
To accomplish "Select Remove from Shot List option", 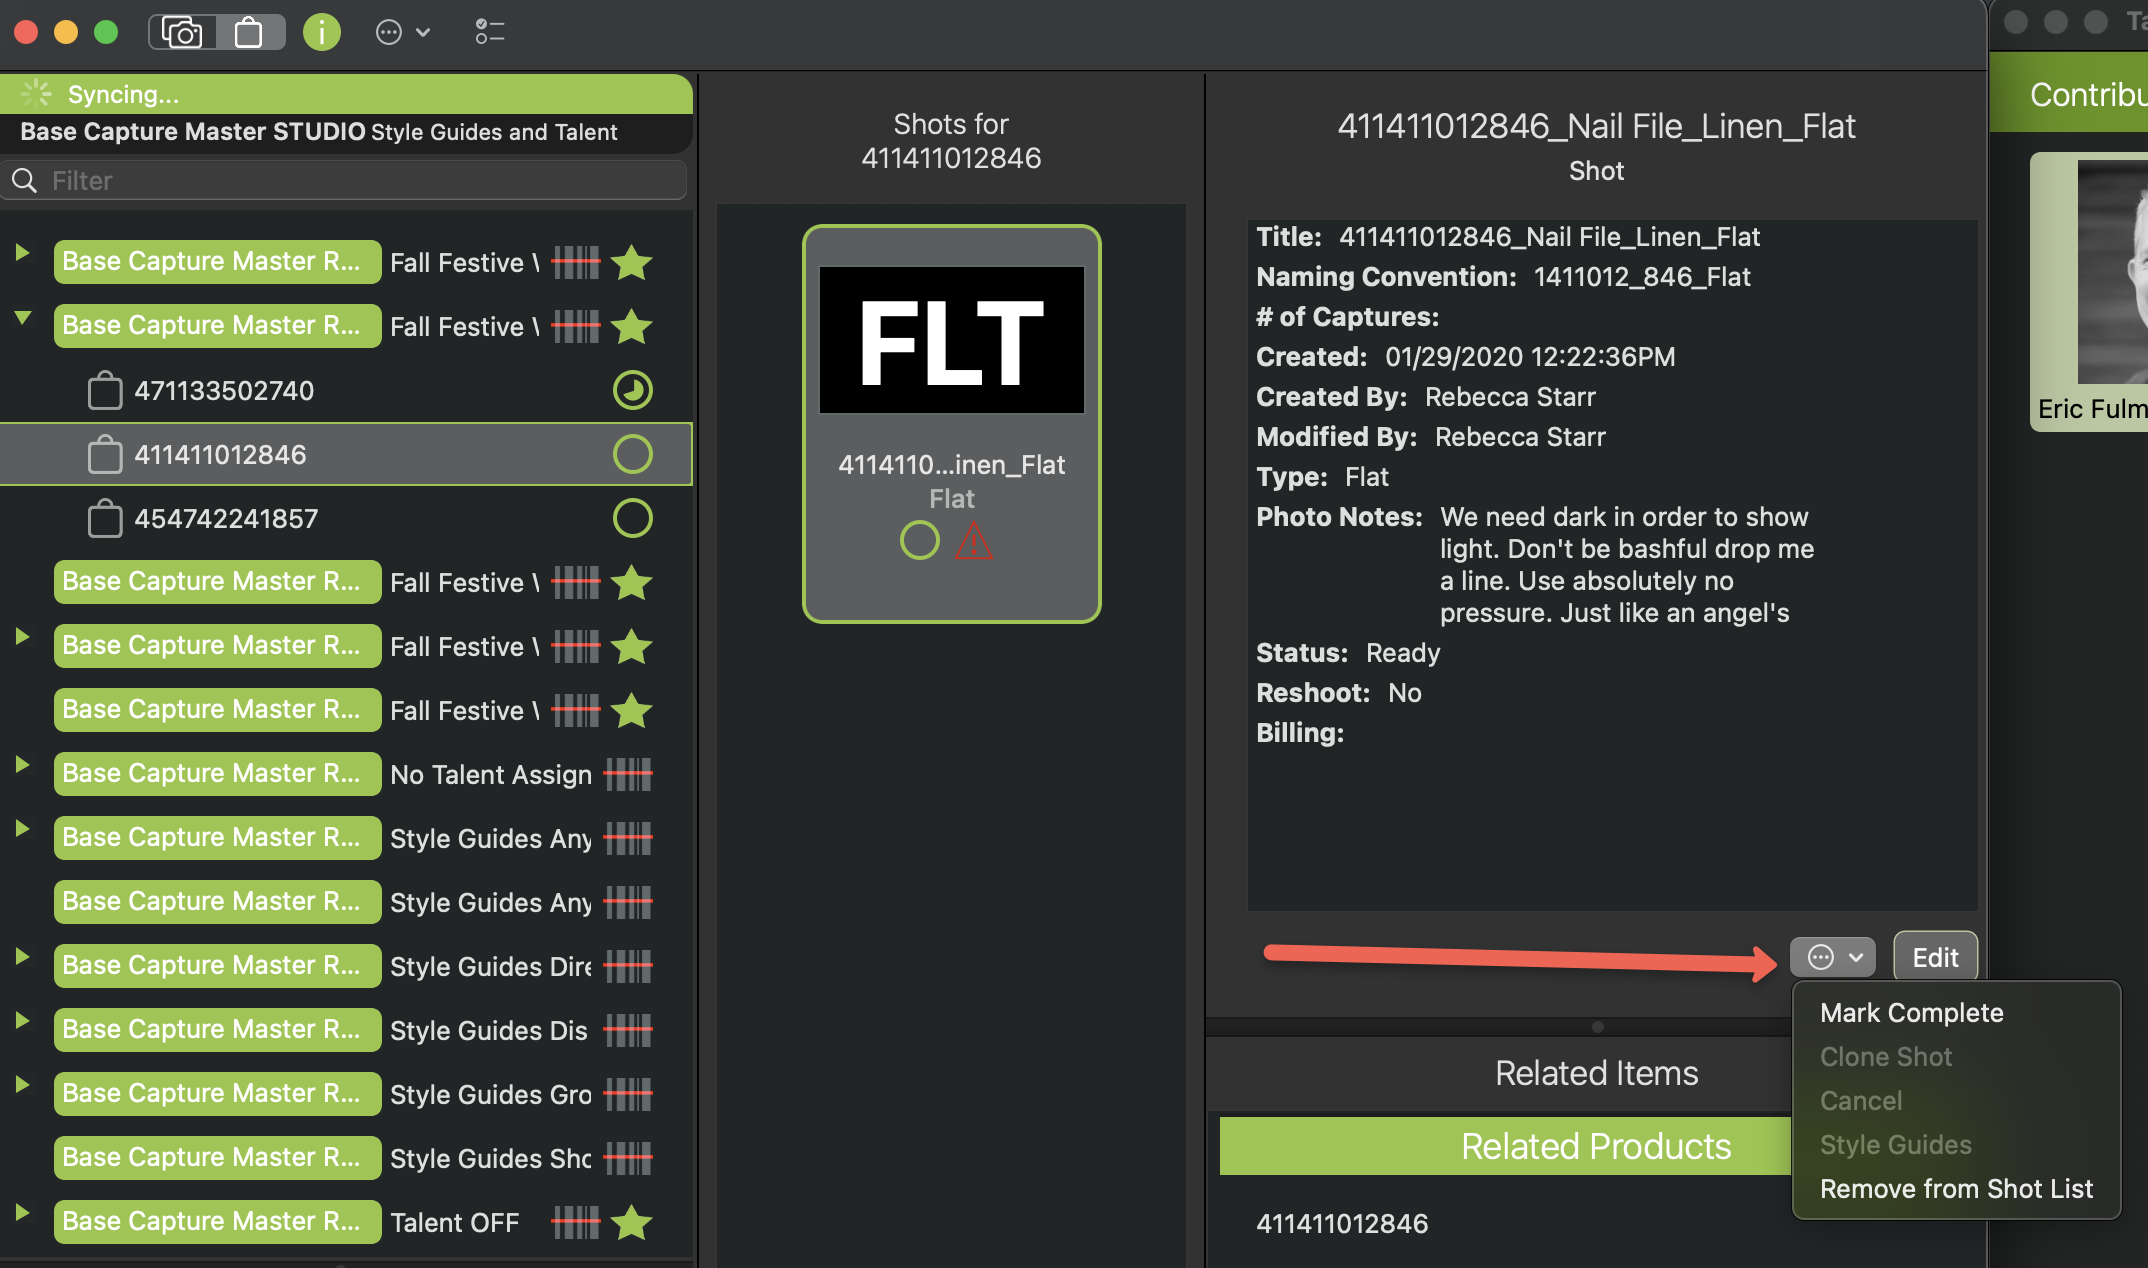I will tap(1955, 1189).
